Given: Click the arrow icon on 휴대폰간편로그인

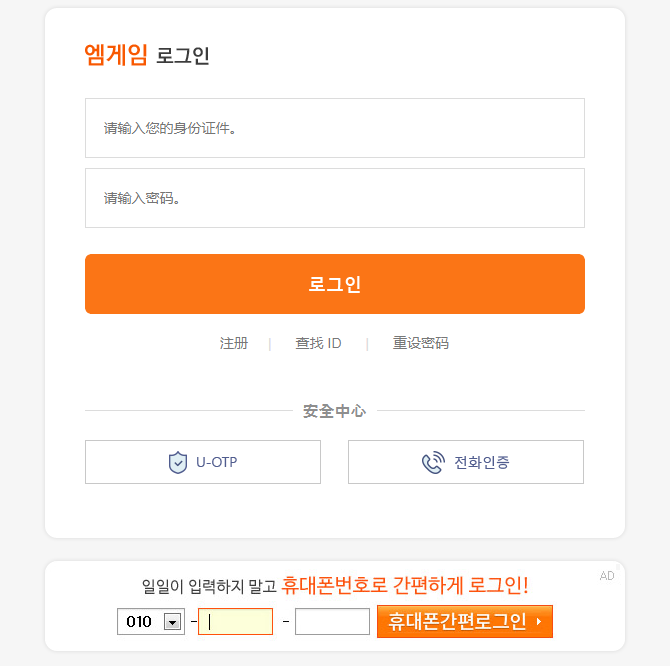Looking at the screenshot, I should pos(540,621).
